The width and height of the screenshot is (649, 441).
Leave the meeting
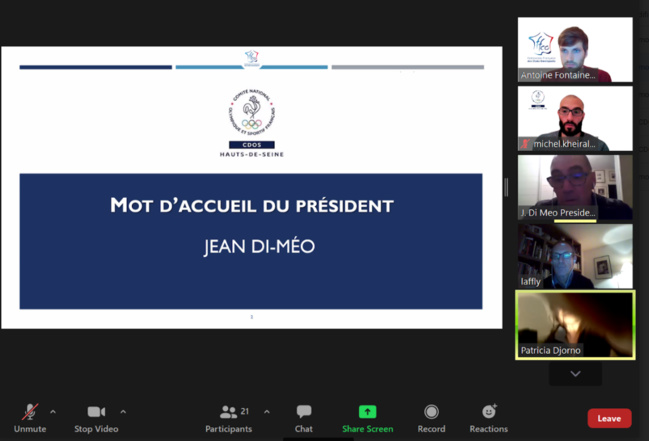(609, 418)
